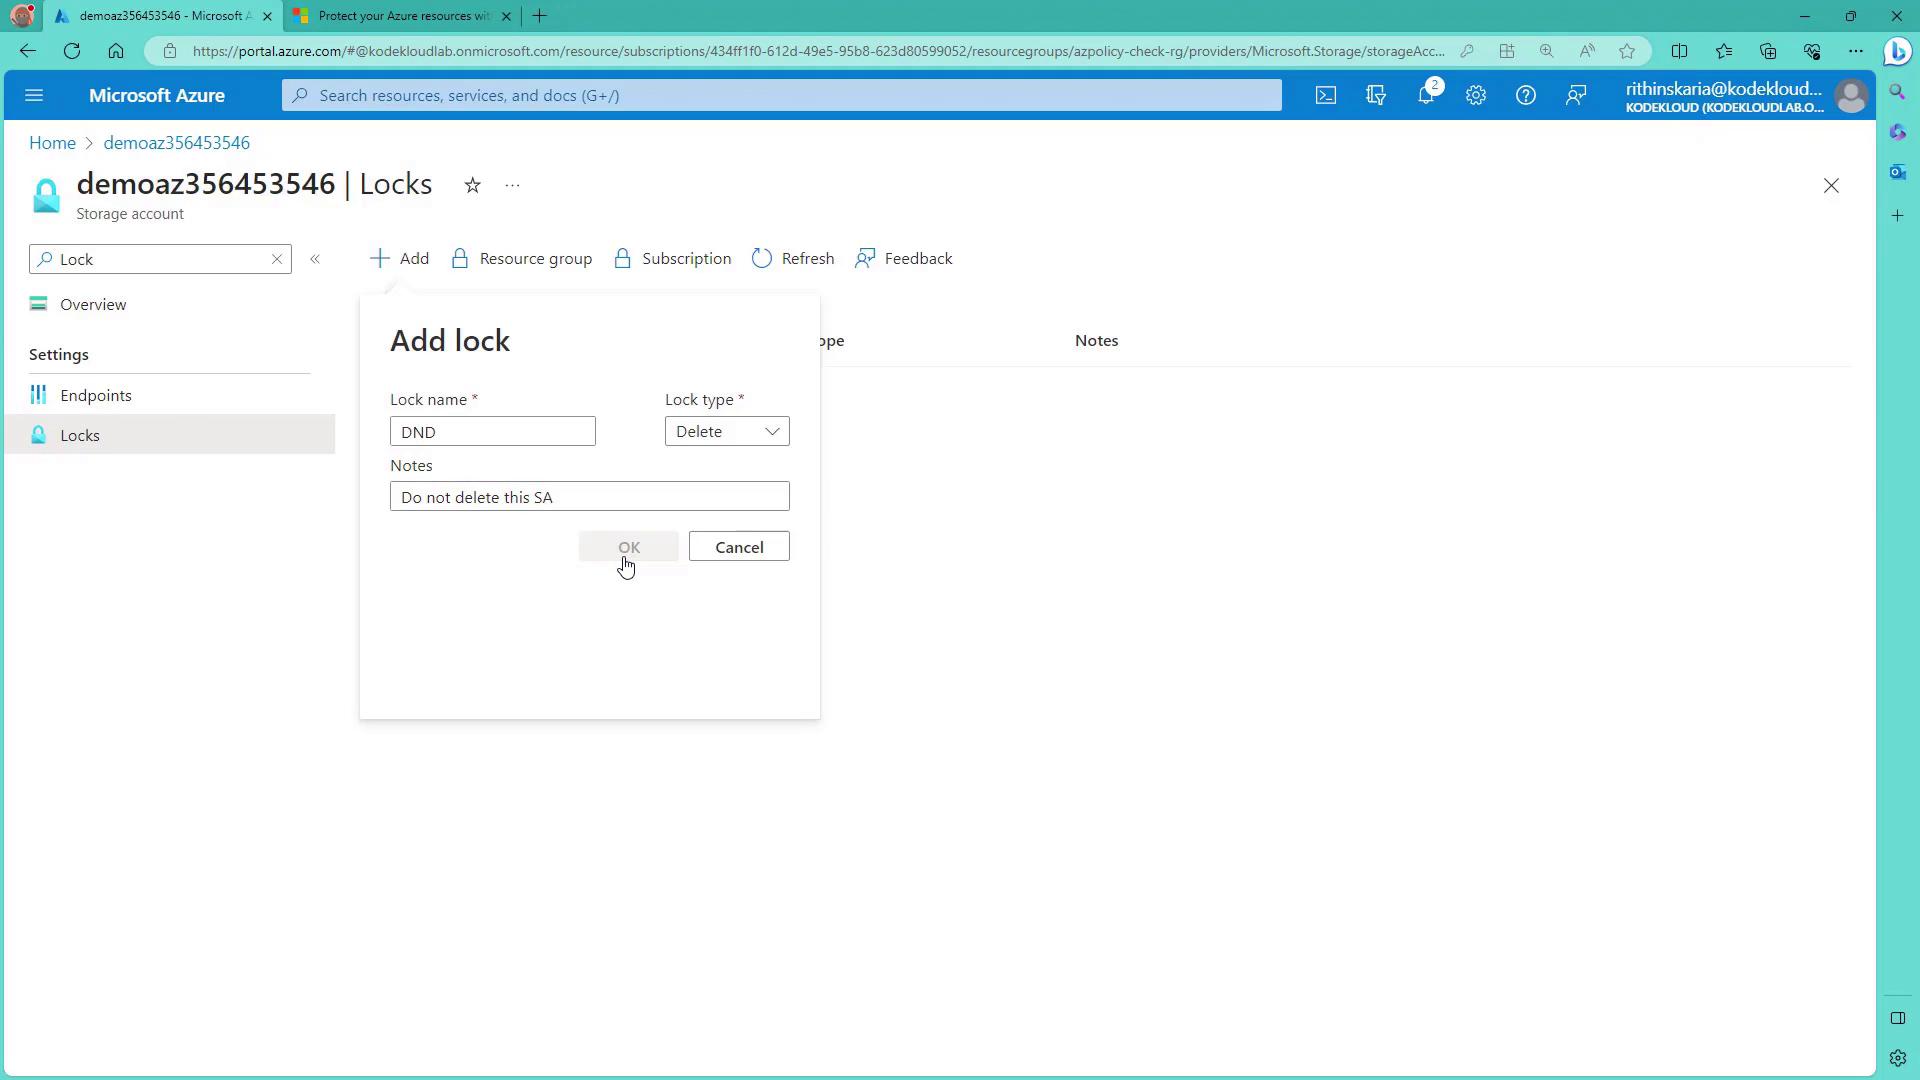Click the Home breadcrumb link

coord(52,143)
